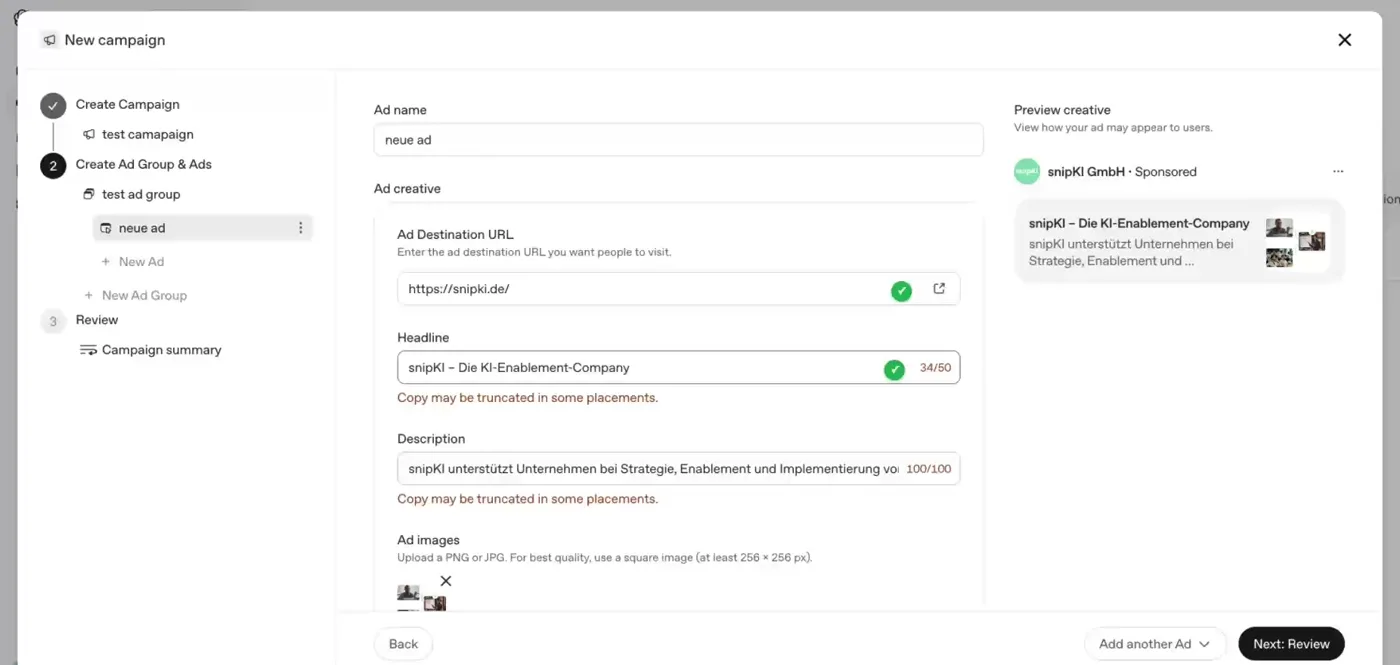Close the New campaign dialog

coord(1344,40)
